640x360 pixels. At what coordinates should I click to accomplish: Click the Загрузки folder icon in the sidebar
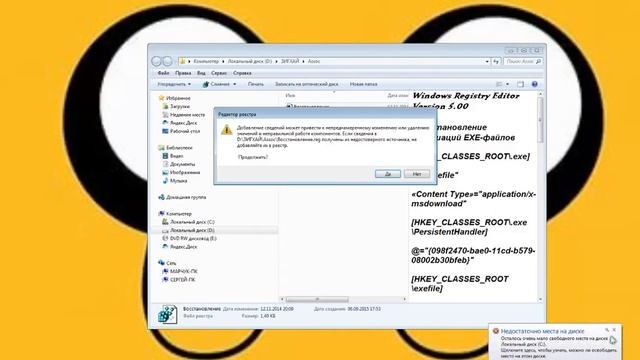coord(165,106)
